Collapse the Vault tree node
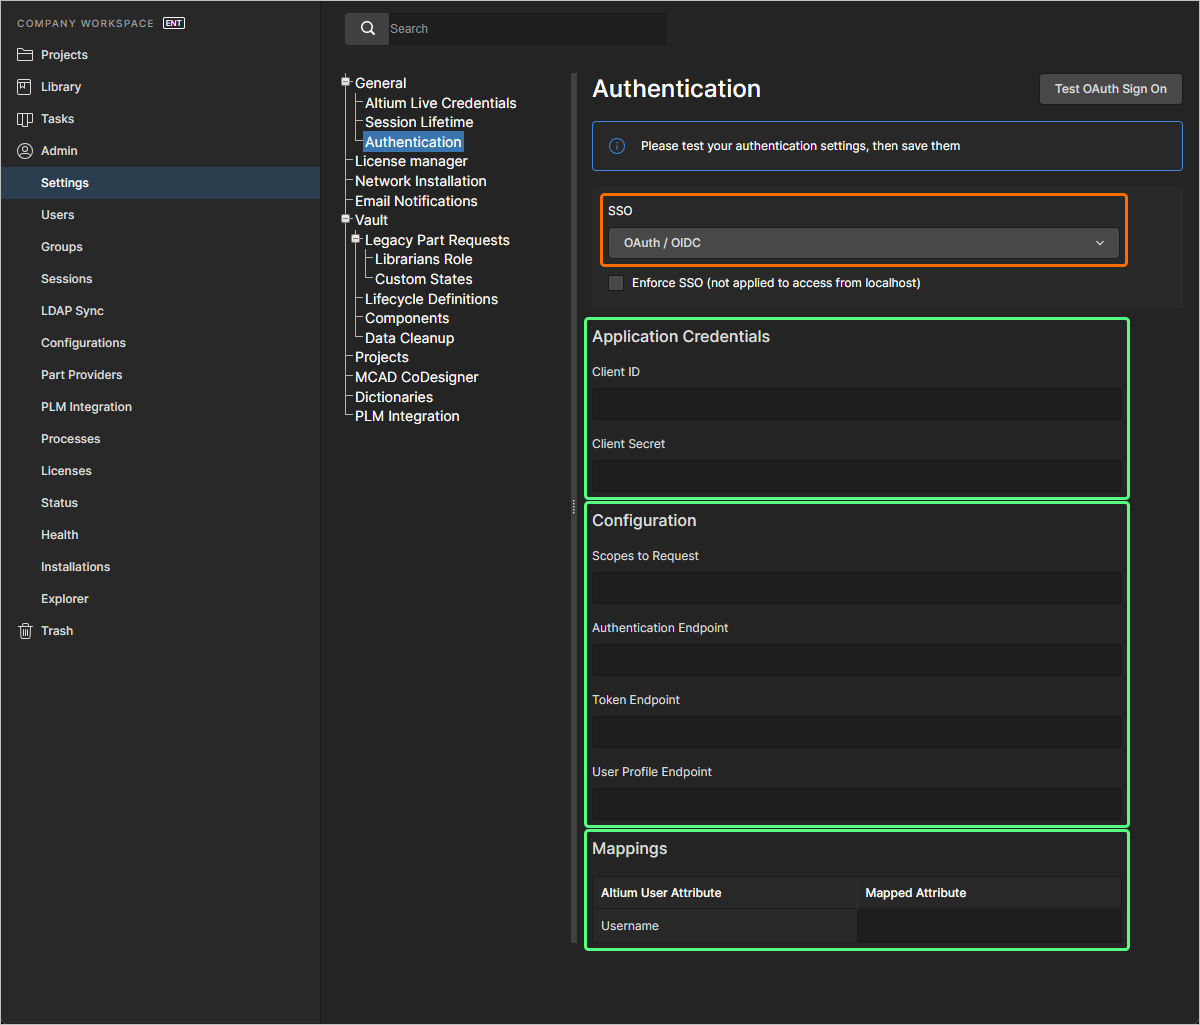The image size is (1200, 1025). [346, 219]
